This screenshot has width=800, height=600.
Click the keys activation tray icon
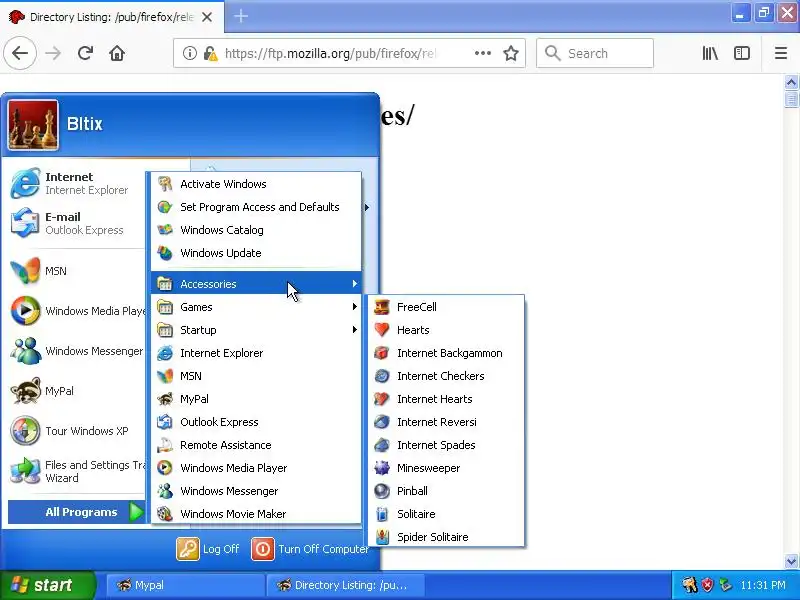click(x=690, y=585)
